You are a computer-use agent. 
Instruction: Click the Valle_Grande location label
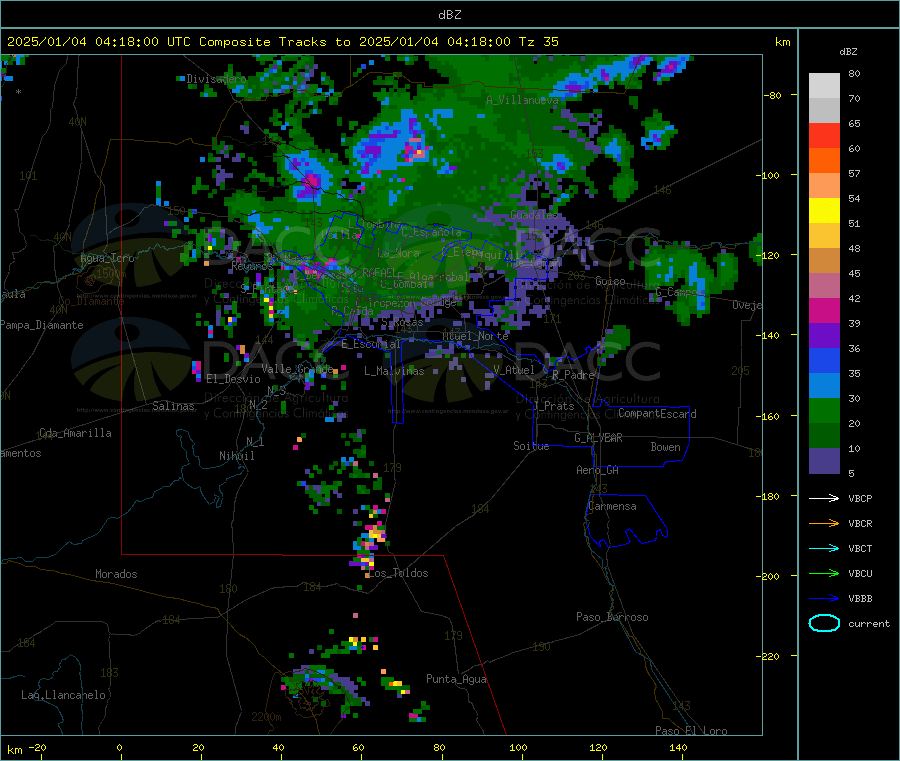(297, 368)
